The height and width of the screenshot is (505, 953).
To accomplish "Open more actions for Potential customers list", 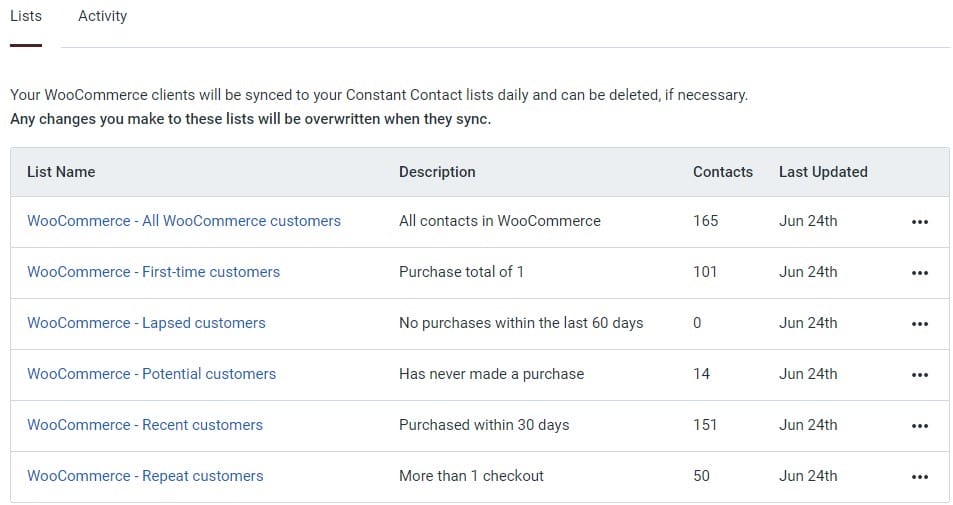I will (x=920, y=375).
